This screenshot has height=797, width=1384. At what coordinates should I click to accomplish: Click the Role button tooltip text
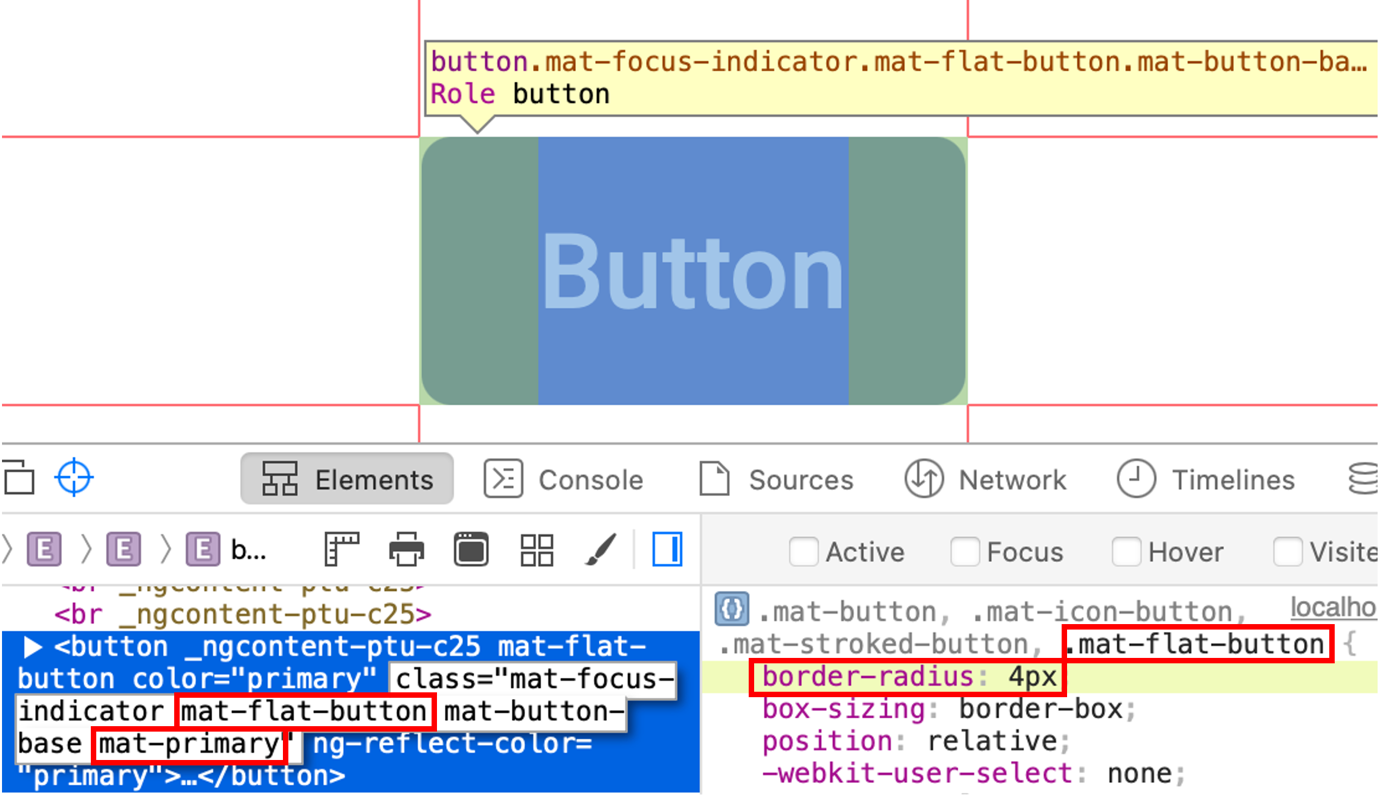pos(520,94)
